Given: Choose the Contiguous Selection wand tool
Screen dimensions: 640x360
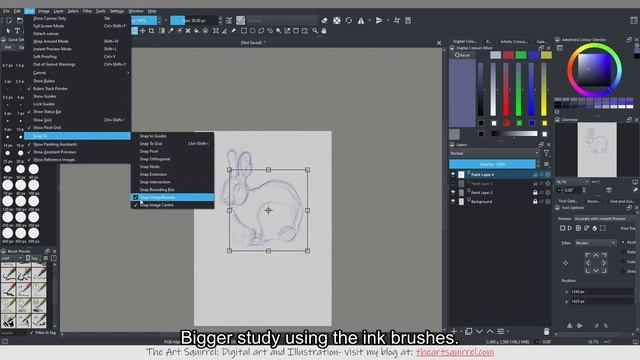Looking at the screenshot, I should (x=278, y=31).
